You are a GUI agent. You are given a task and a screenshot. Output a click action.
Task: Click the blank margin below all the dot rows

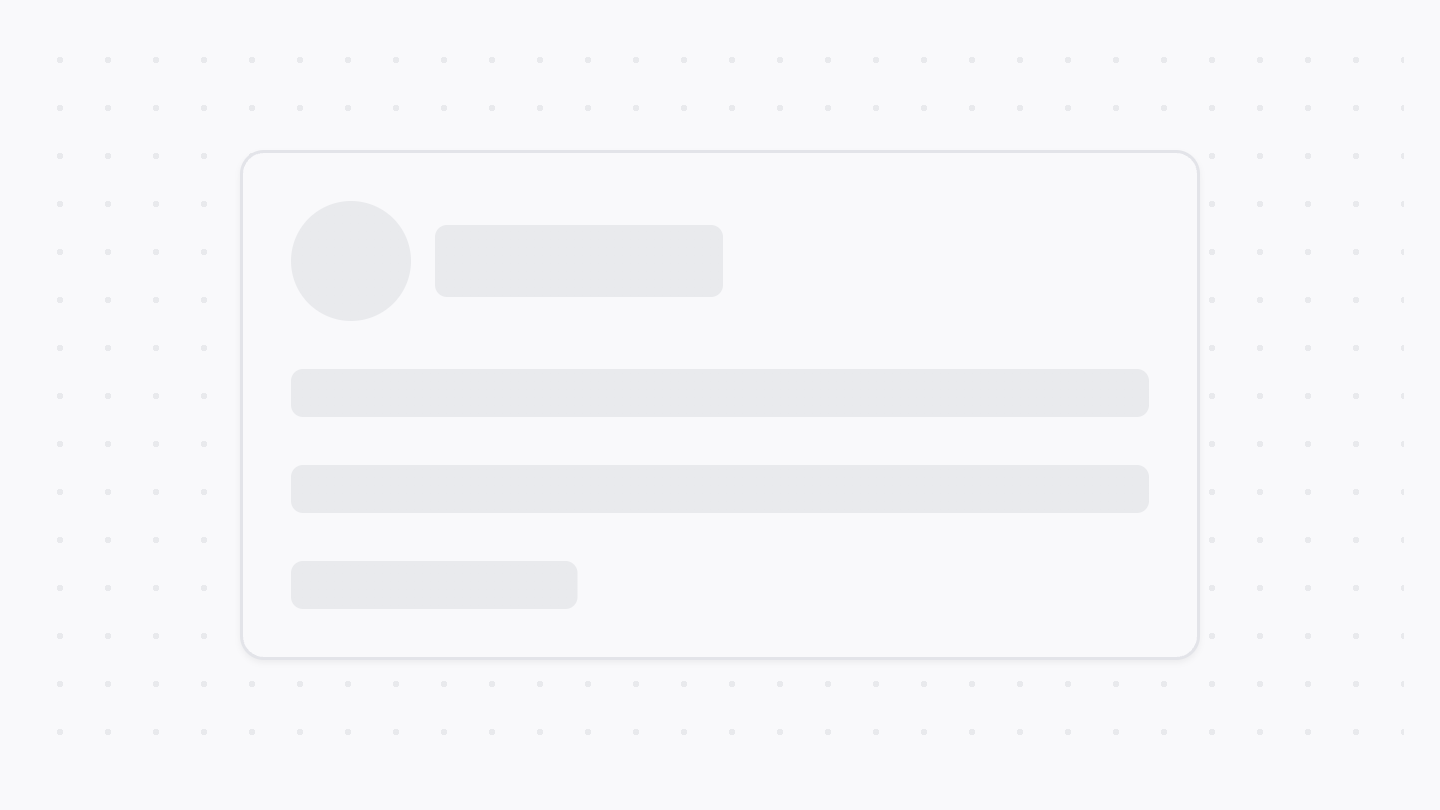[x=720, y=775]
